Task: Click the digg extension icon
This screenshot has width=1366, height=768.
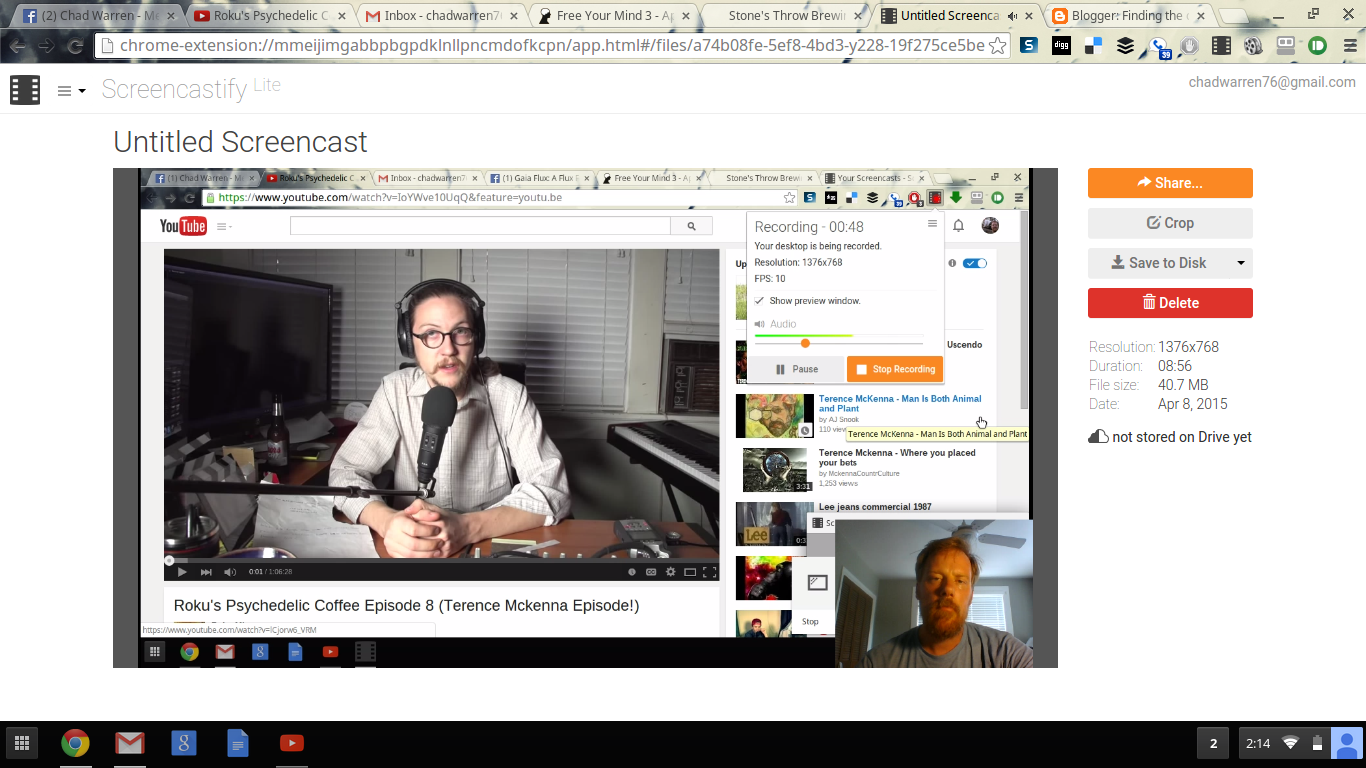Action: coord(1060,46)
